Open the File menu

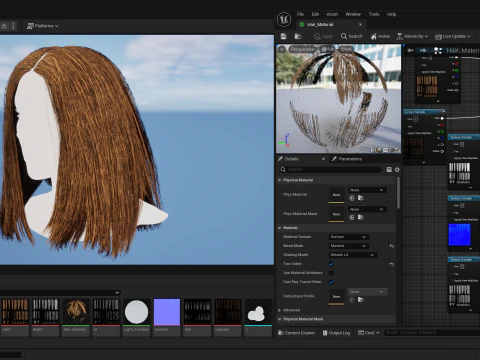tap(300, 14)
